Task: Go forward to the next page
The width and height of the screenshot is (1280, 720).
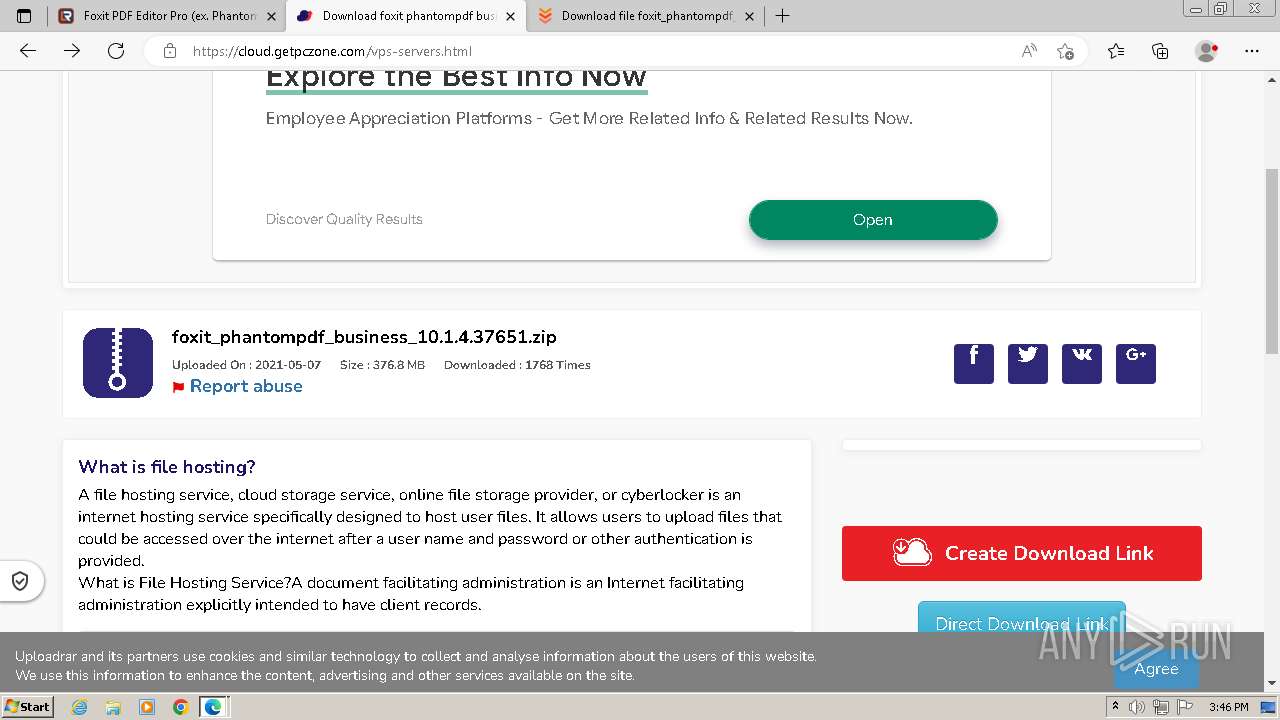Action: point(72,51)
